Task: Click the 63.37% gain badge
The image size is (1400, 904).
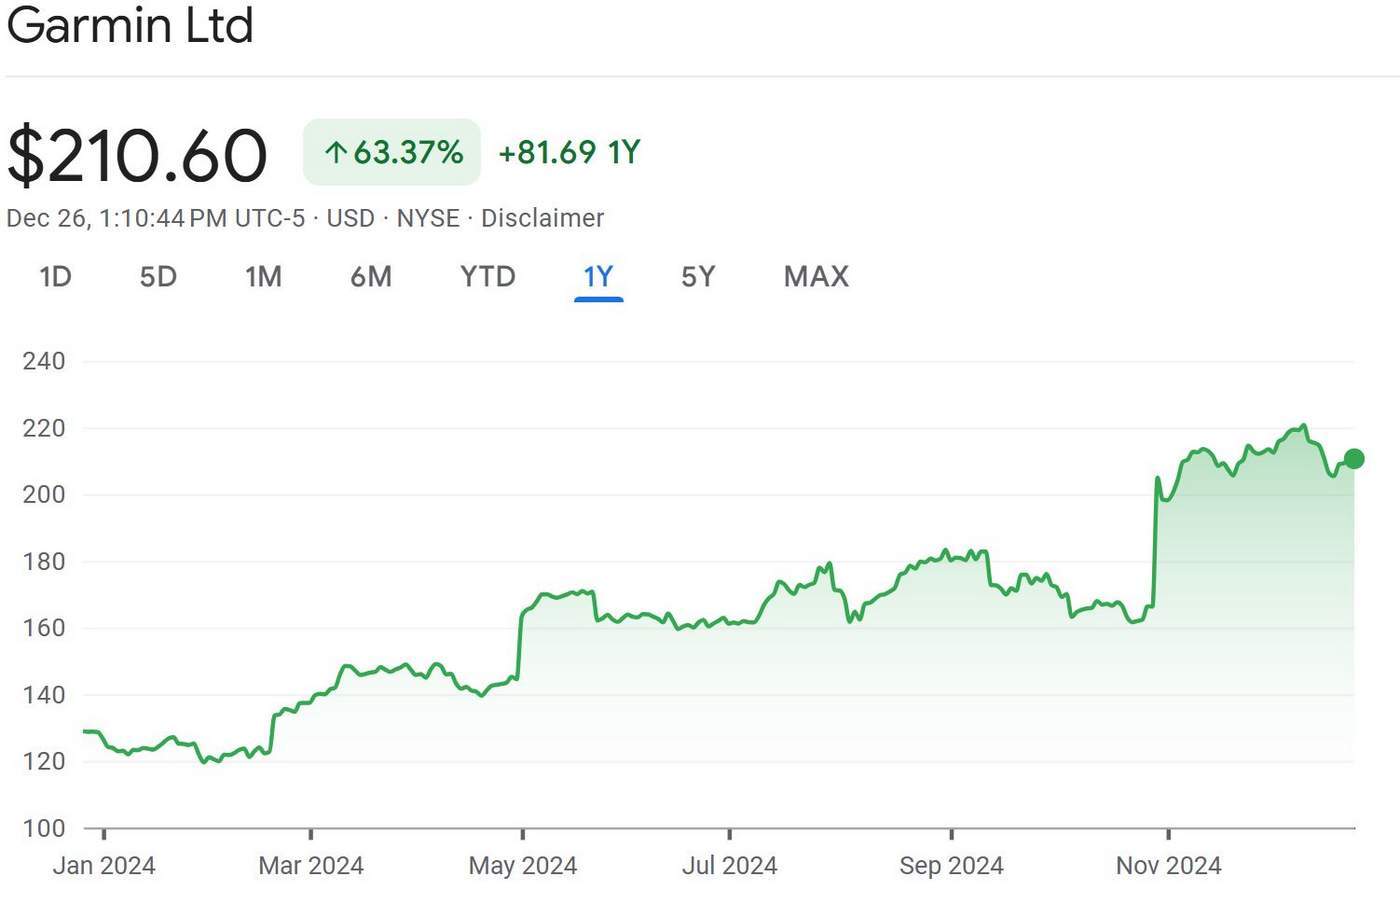Action: click(392, 152)
